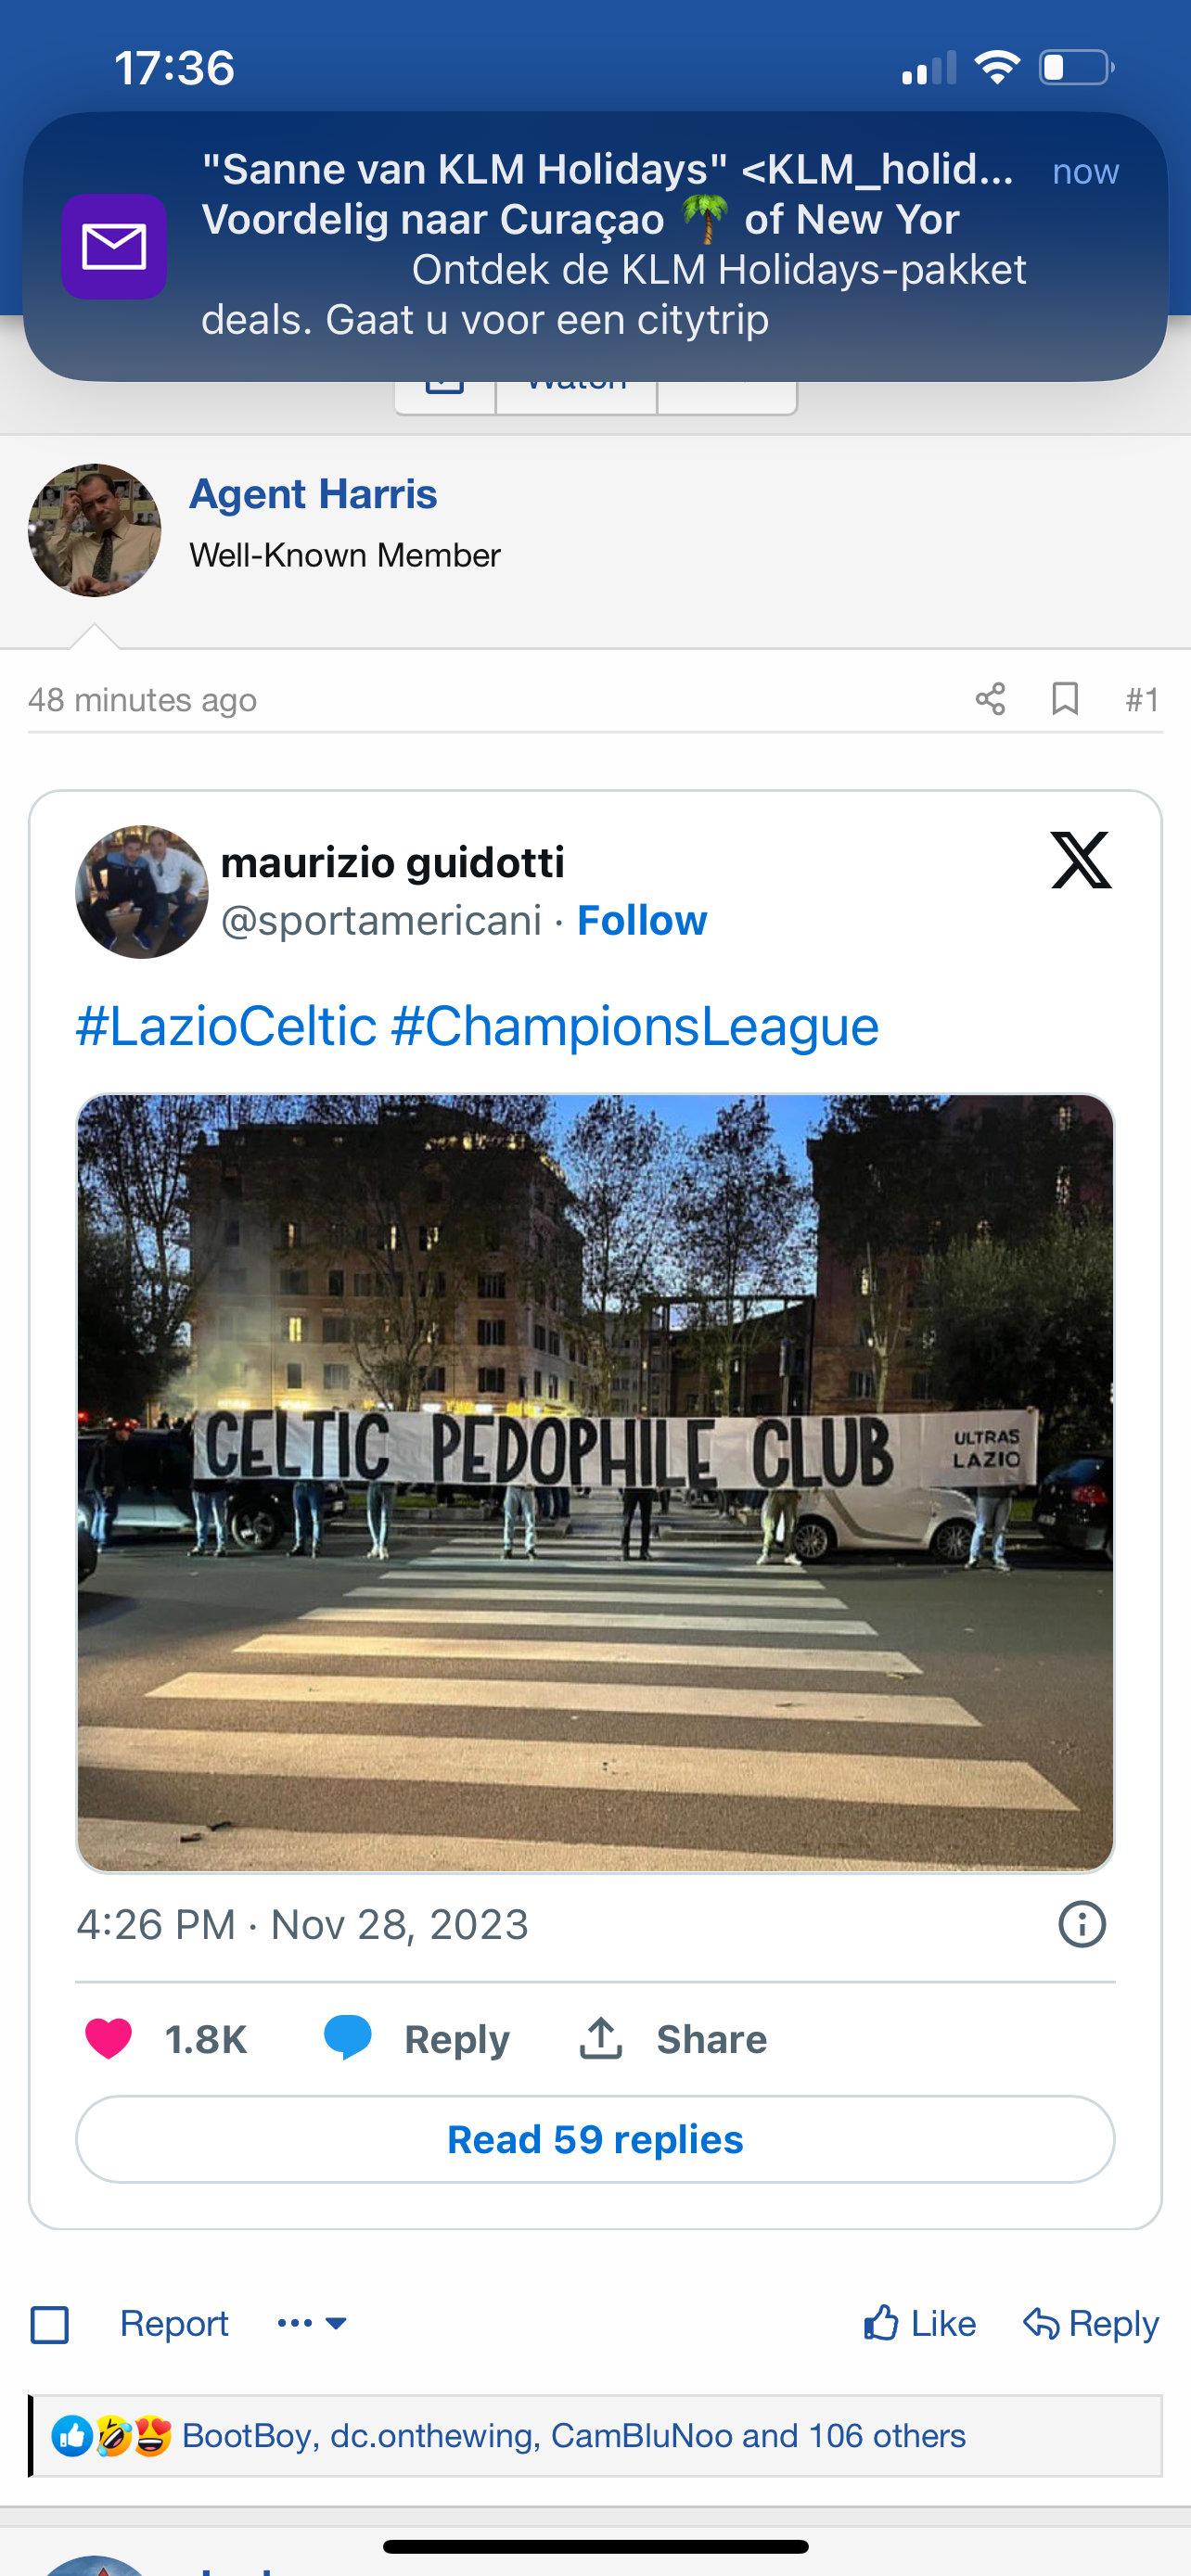Open the reactions list with 106 others
1191x2576 pixels.
pyautogui.click(x=574, y=2435)
